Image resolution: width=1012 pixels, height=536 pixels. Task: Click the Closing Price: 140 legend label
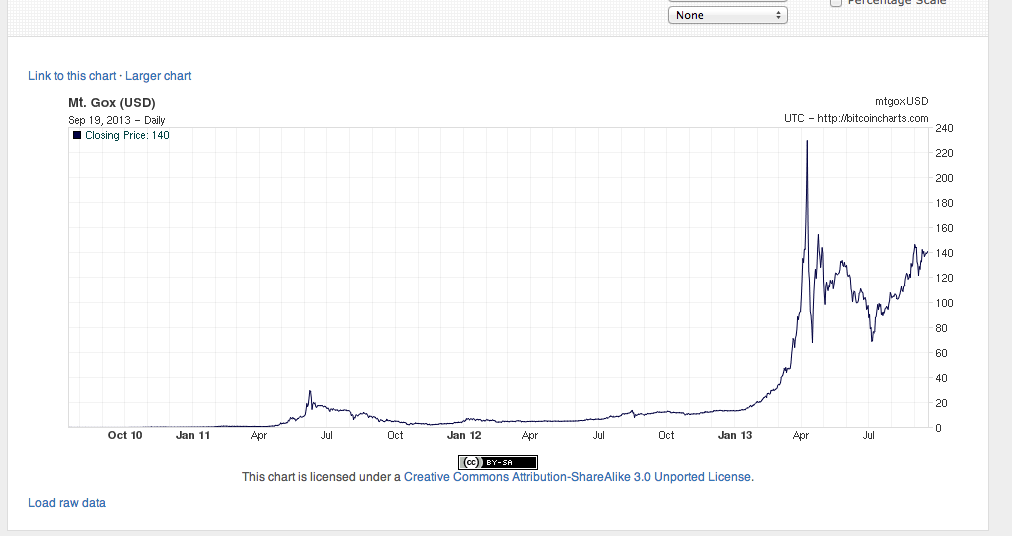127,135
